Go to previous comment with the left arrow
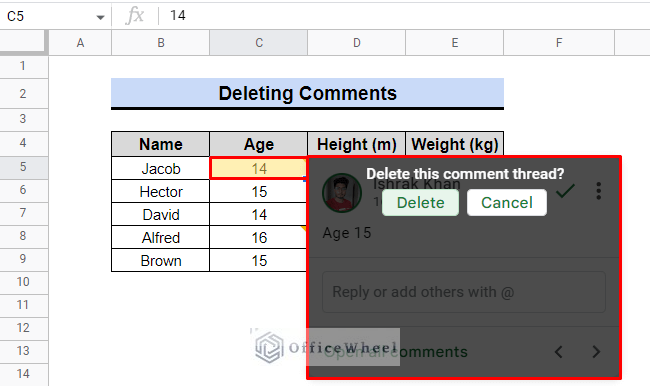 [x=558, y=352]
